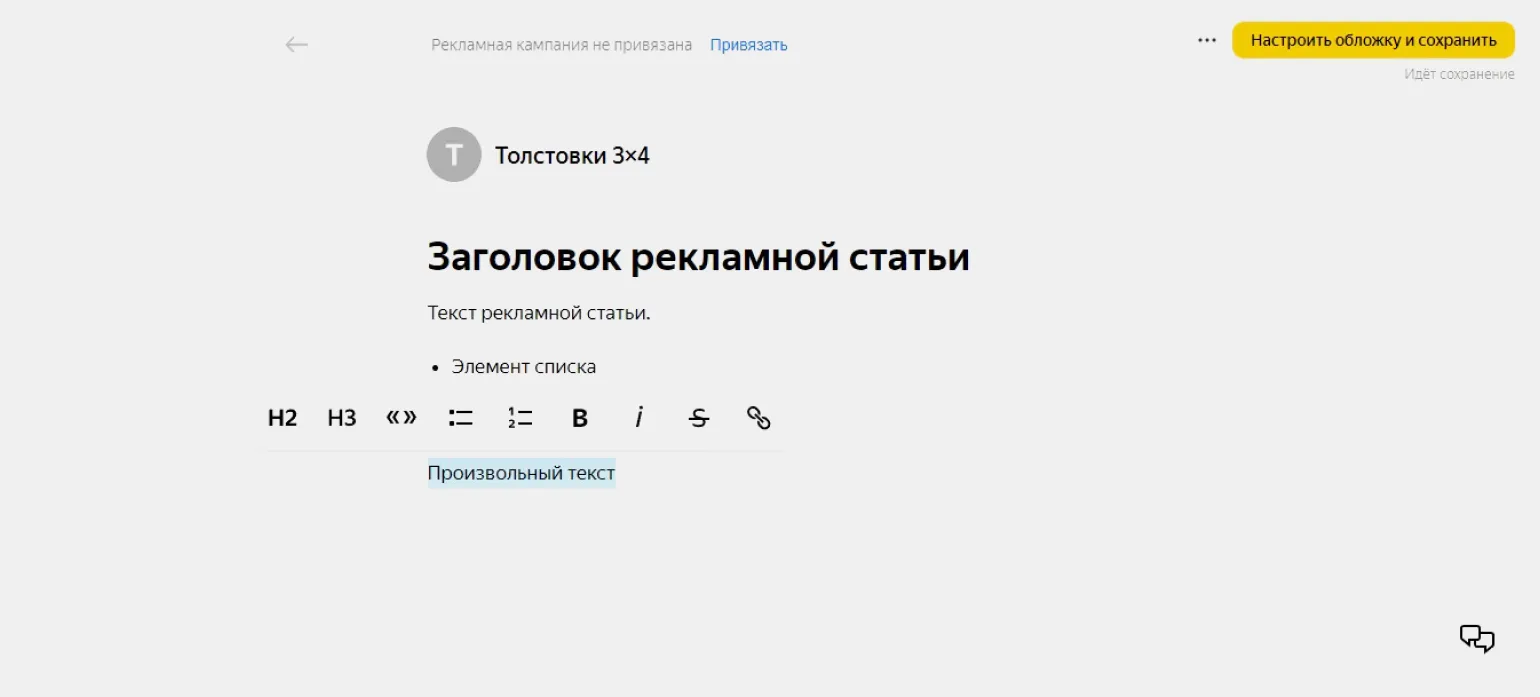Click the author avatar with letter Т
1540x697 pixels.
coord(454,154)
